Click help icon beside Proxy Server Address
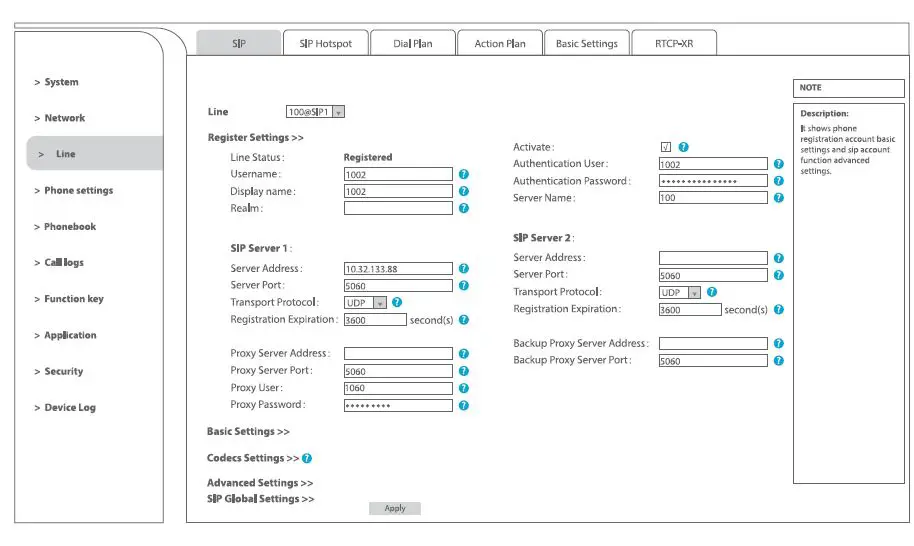 tap(463, 353)
